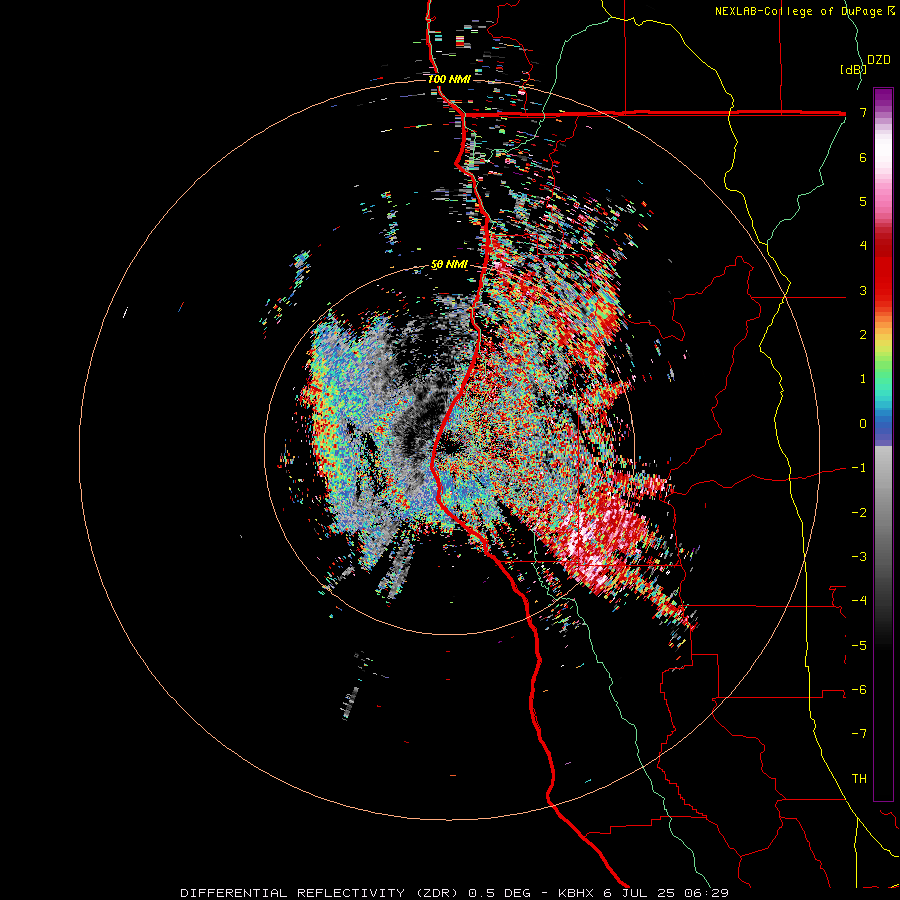Select the -5 value on the color scale
The width and height of the screenshot is (900, 900).
859,646
